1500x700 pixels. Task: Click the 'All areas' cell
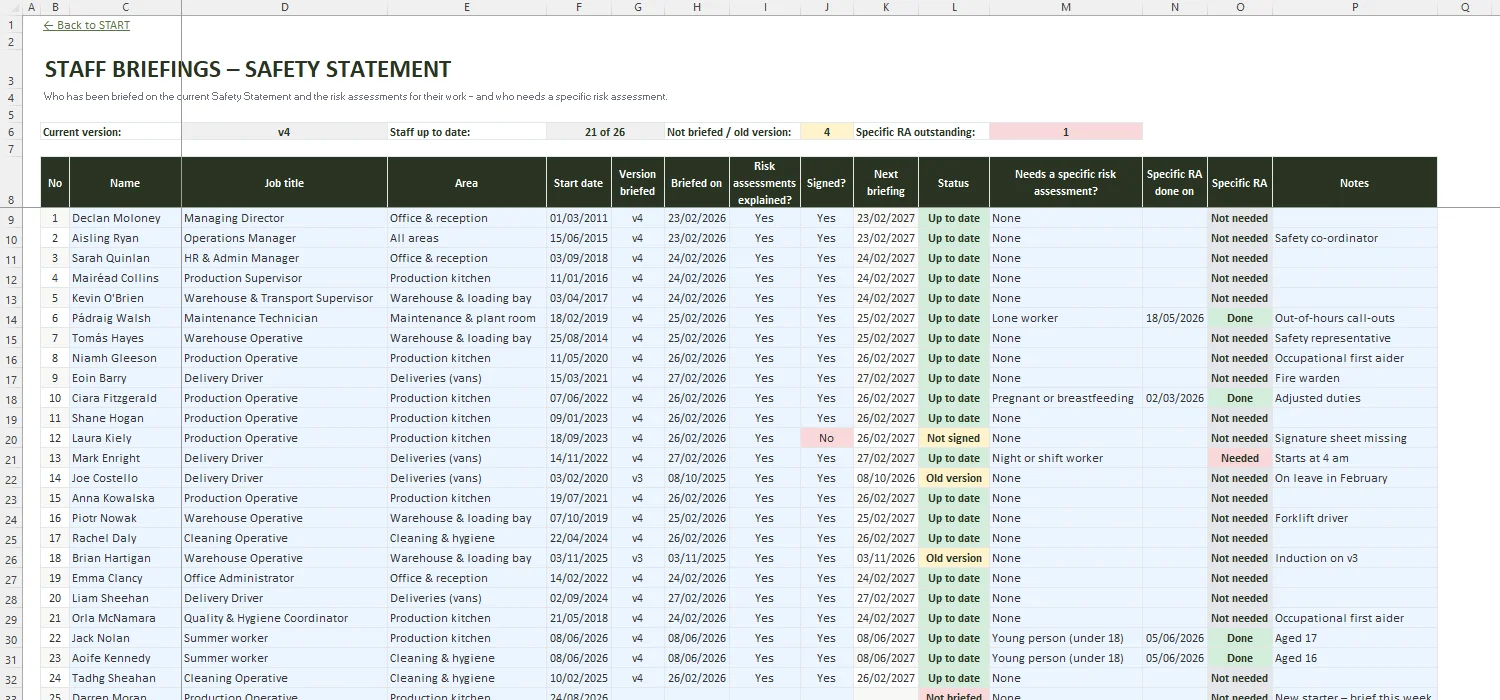pos(467,238)
